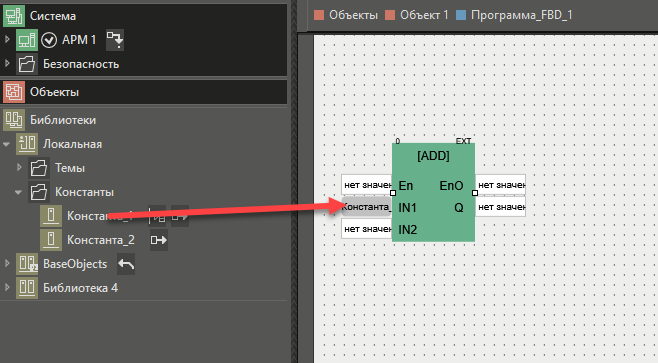Expand the Безопасность tree node
This screenshot has width=658, height=363.
click(7, 63)
